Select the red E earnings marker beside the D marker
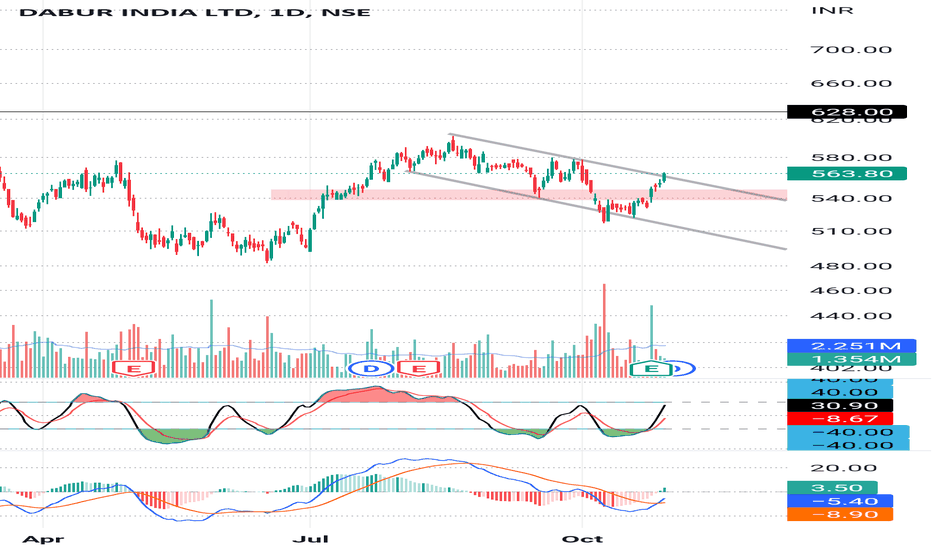 418,369
